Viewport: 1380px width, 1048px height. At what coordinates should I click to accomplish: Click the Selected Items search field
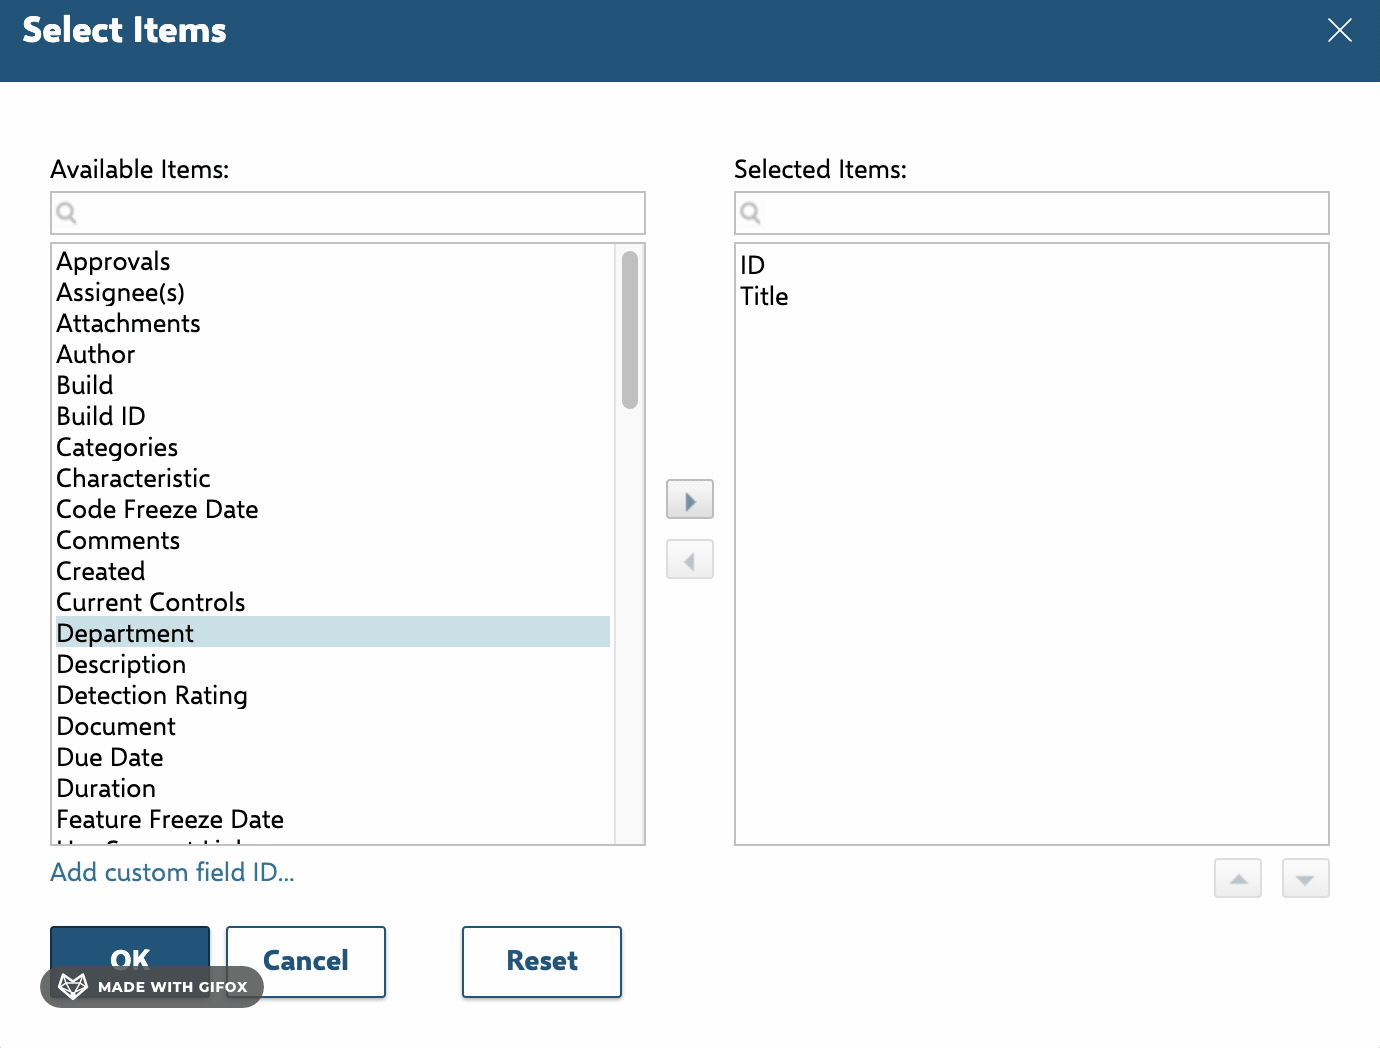[x=1032, y=213]
